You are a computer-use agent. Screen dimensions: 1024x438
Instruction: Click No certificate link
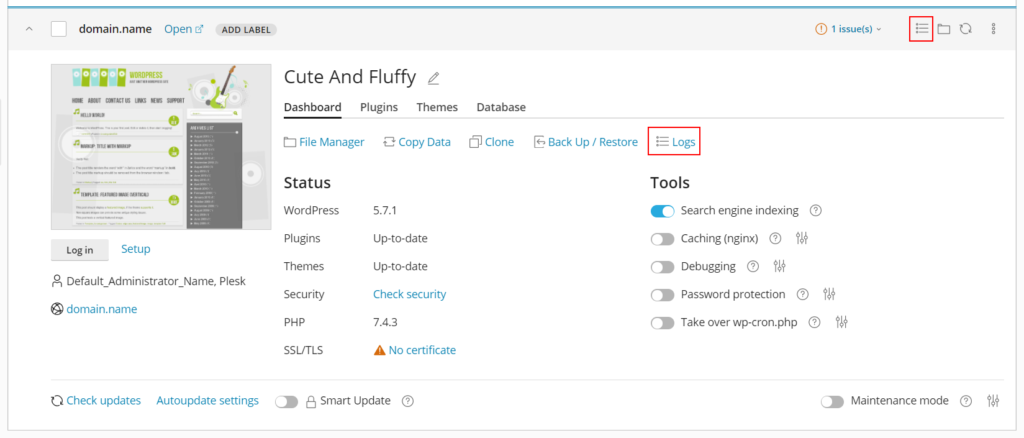click(422, 351)
